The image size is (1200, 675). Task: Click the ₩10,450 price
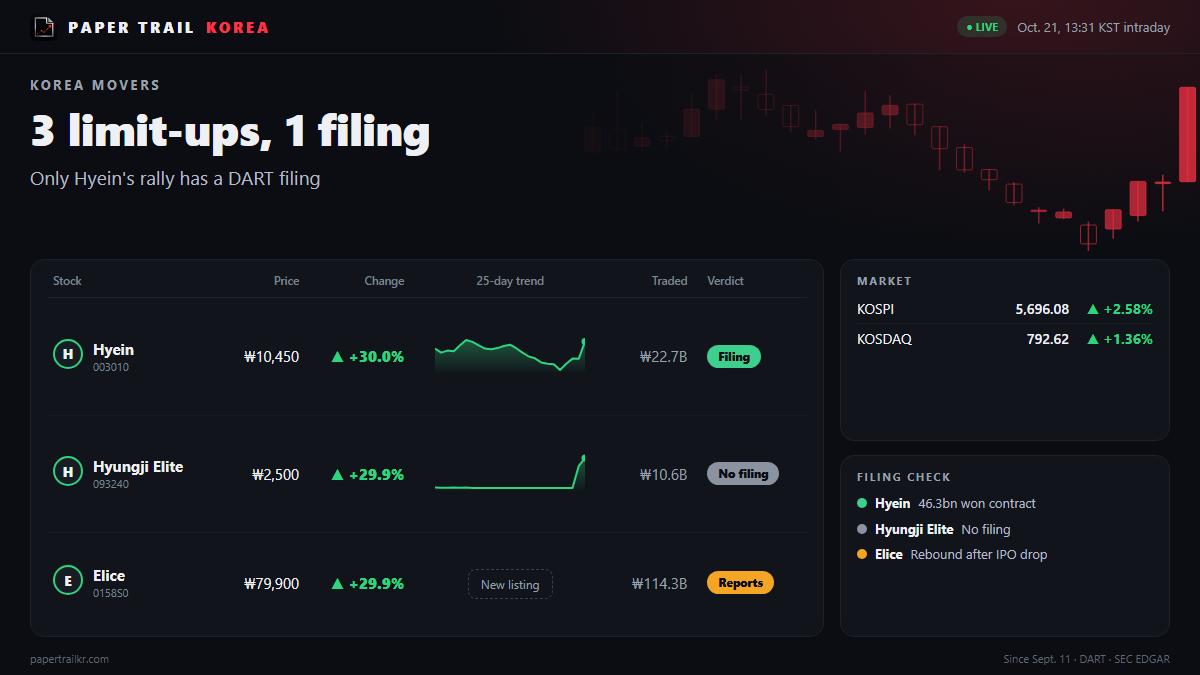(271, 357)
